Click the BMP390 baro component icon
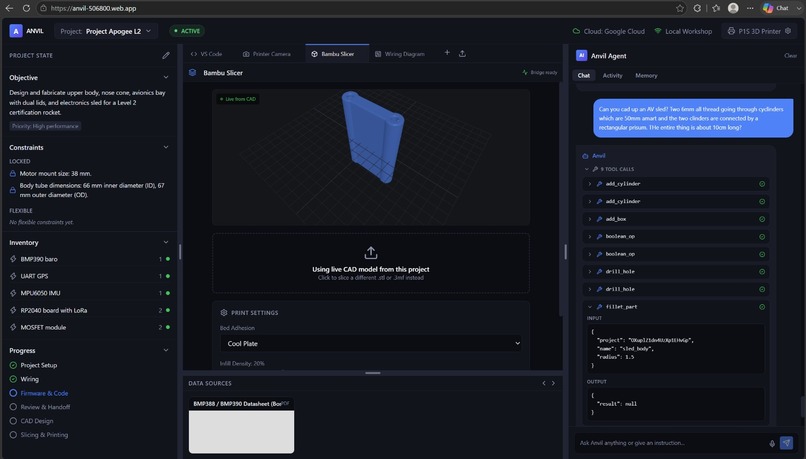Screen dimensions: 806x459 pyautogui.click(x=13, y=259)
